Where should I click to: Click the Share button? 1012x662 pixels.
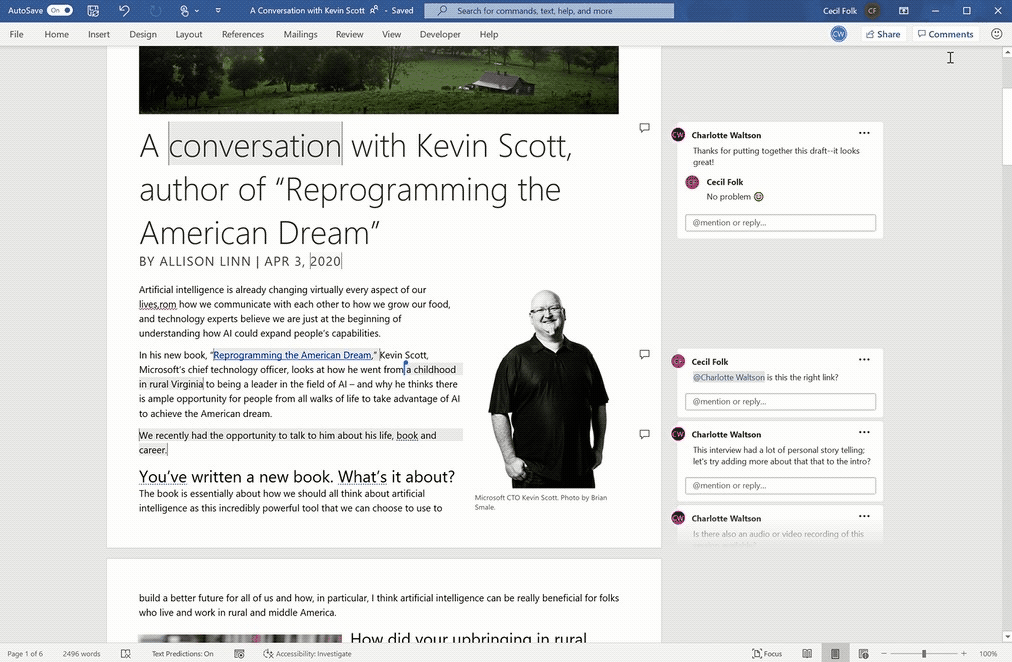click(883, 34)
